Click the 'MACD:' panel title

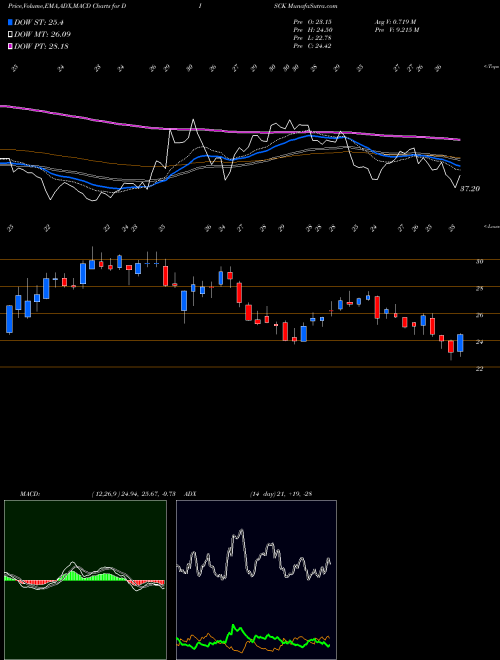(29, 494)
